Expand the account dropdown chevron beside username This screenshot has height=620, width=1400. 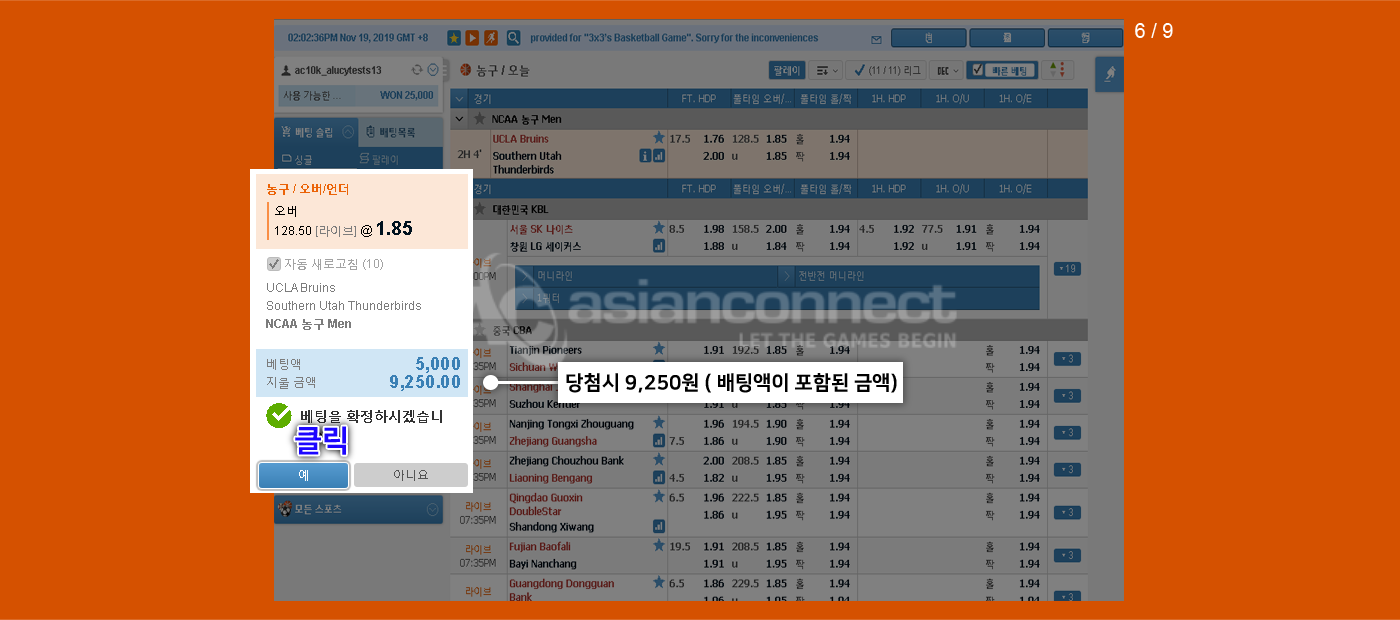[x=433, y=70]
